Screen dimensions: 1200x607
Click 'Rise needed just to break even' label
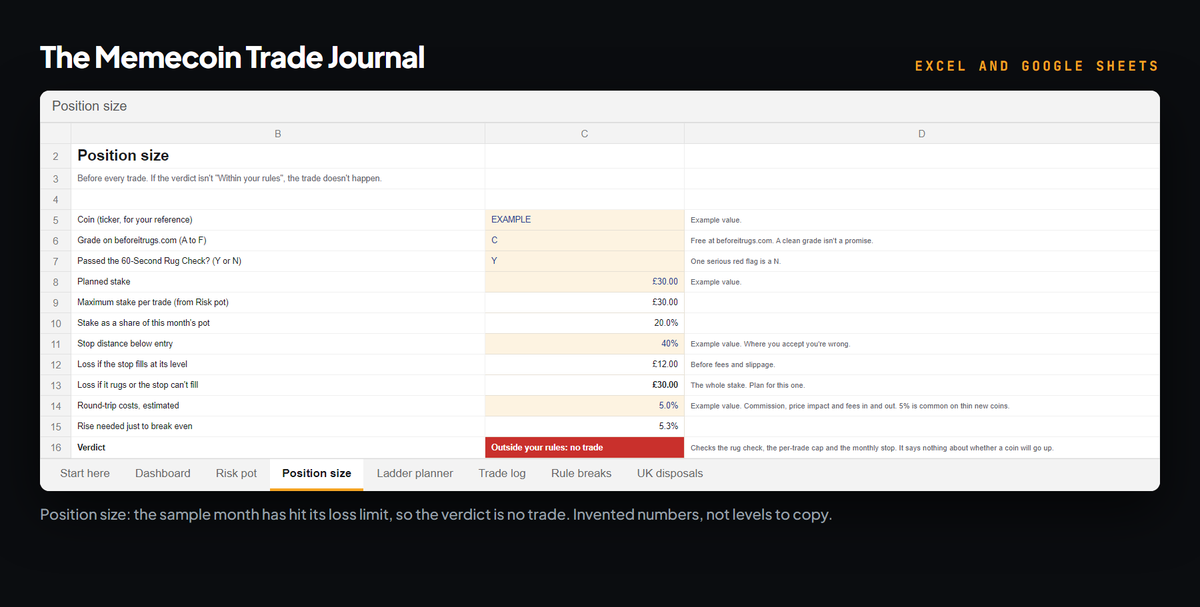point(135,426)
